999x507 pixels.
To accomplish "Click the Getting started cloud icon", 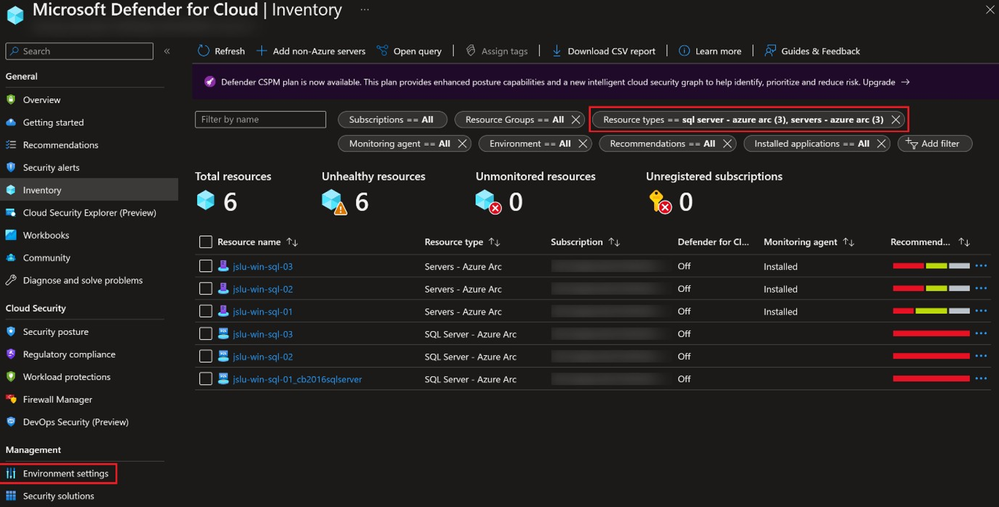I will (11, 122).
